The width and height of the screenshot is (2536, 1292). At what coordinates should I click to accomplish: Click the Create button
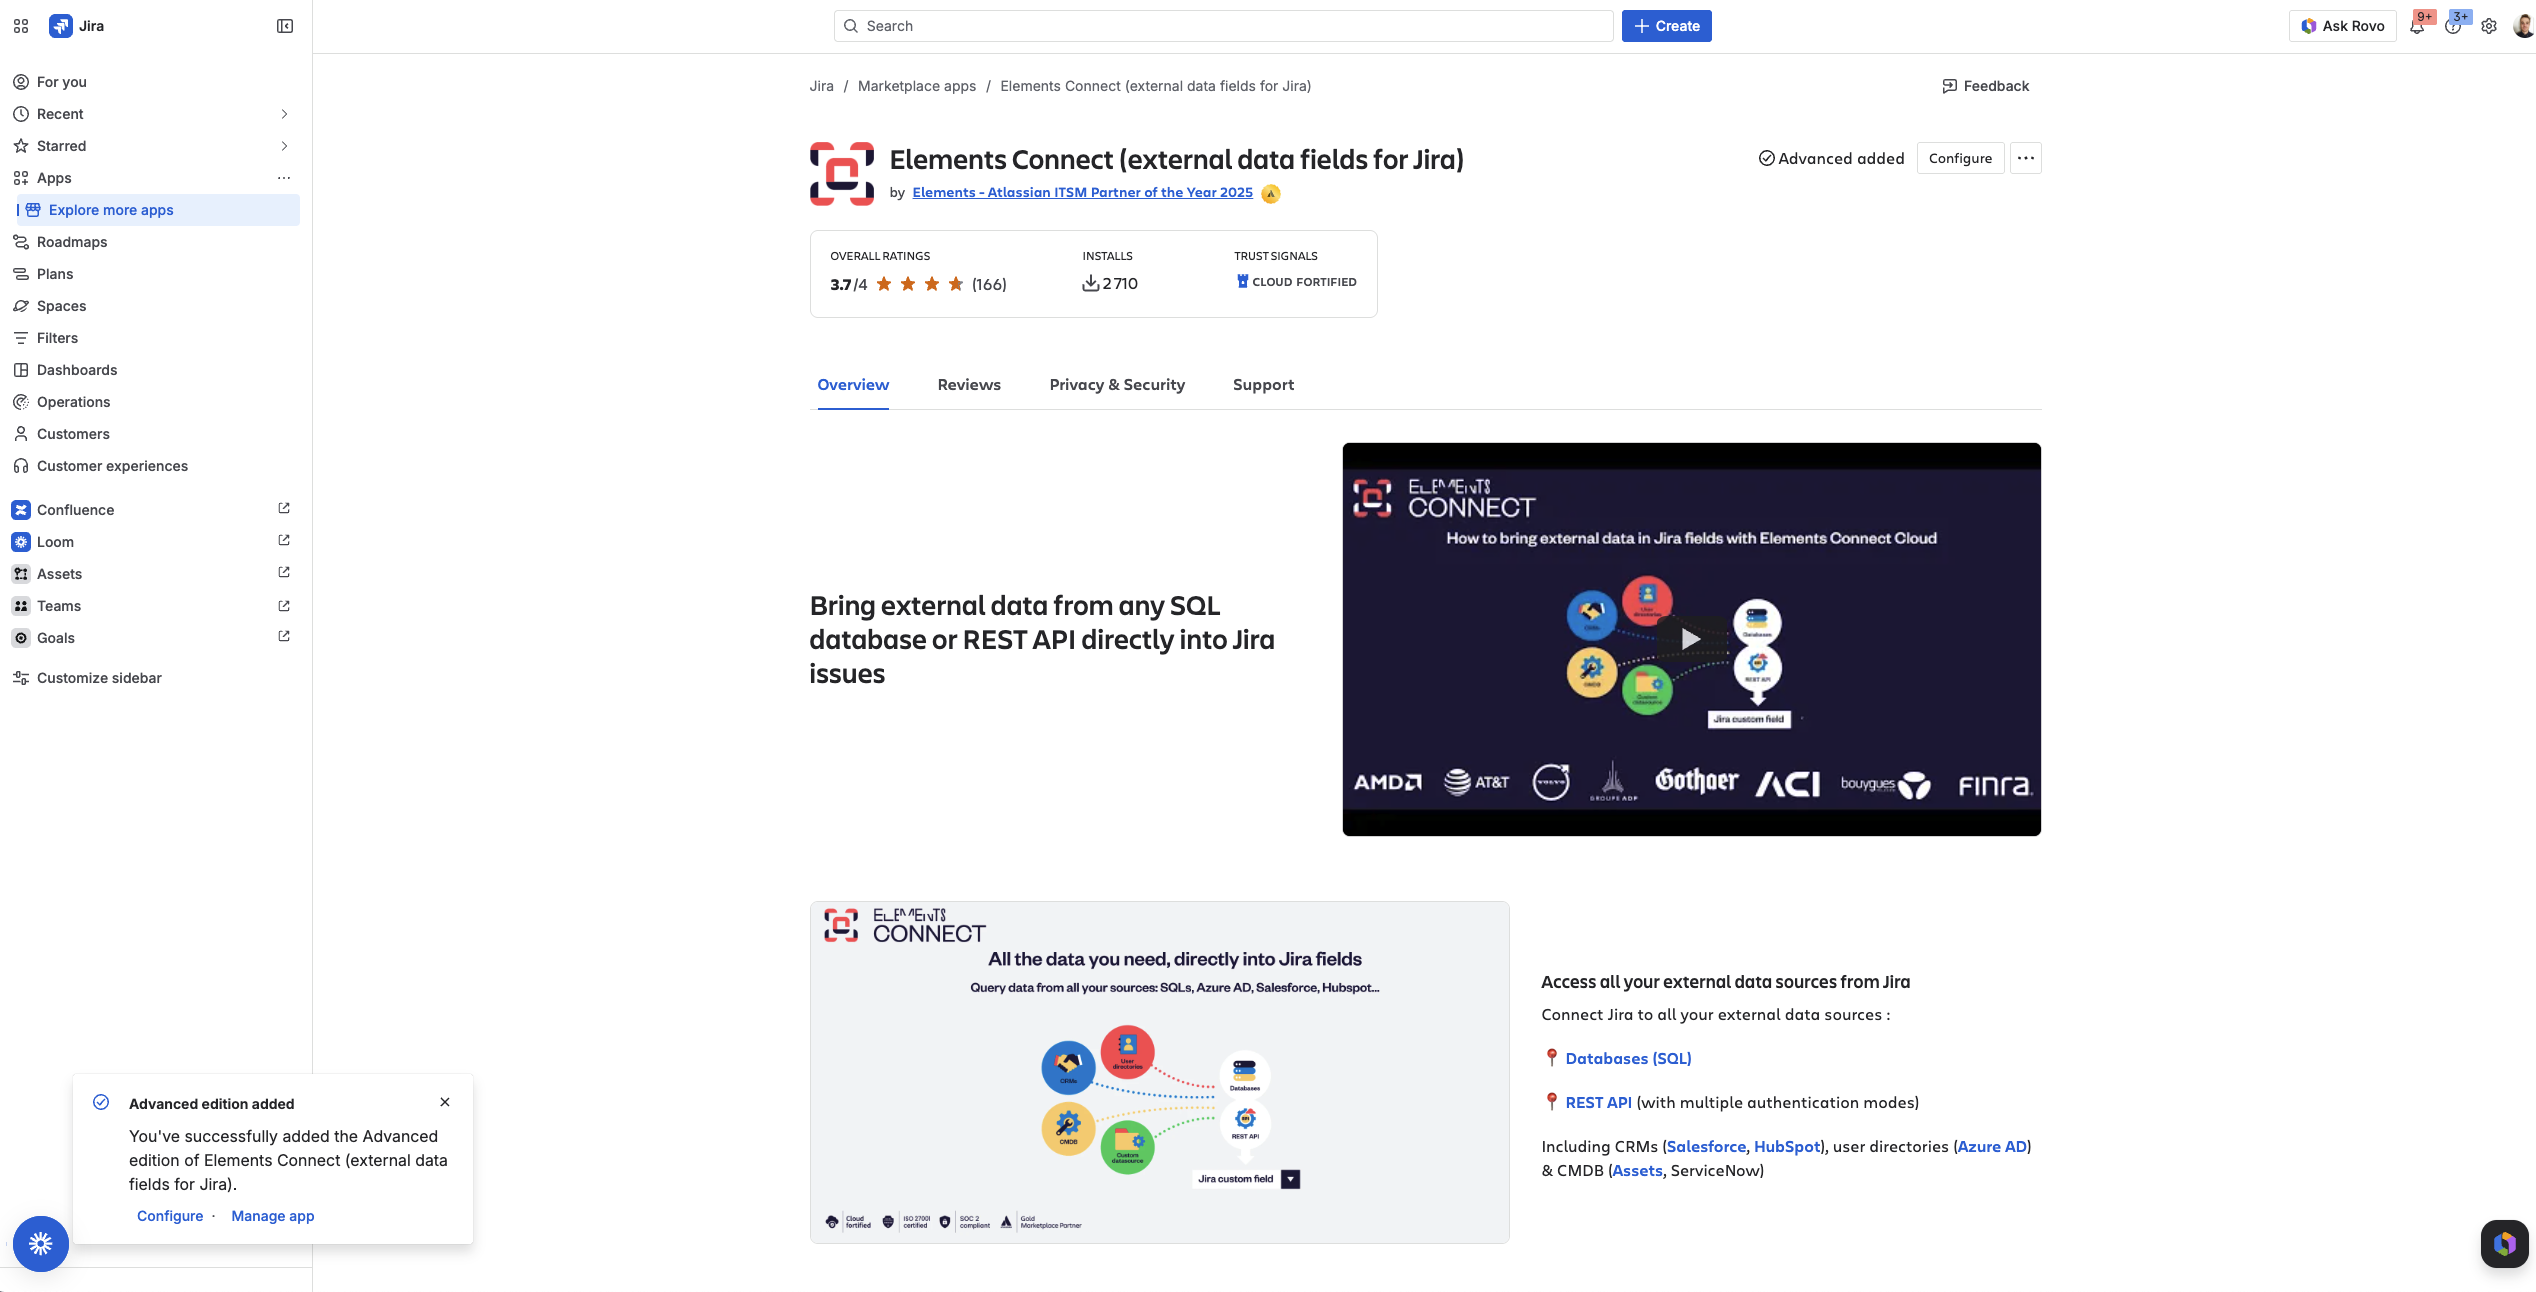click(x=1666, y=26)
